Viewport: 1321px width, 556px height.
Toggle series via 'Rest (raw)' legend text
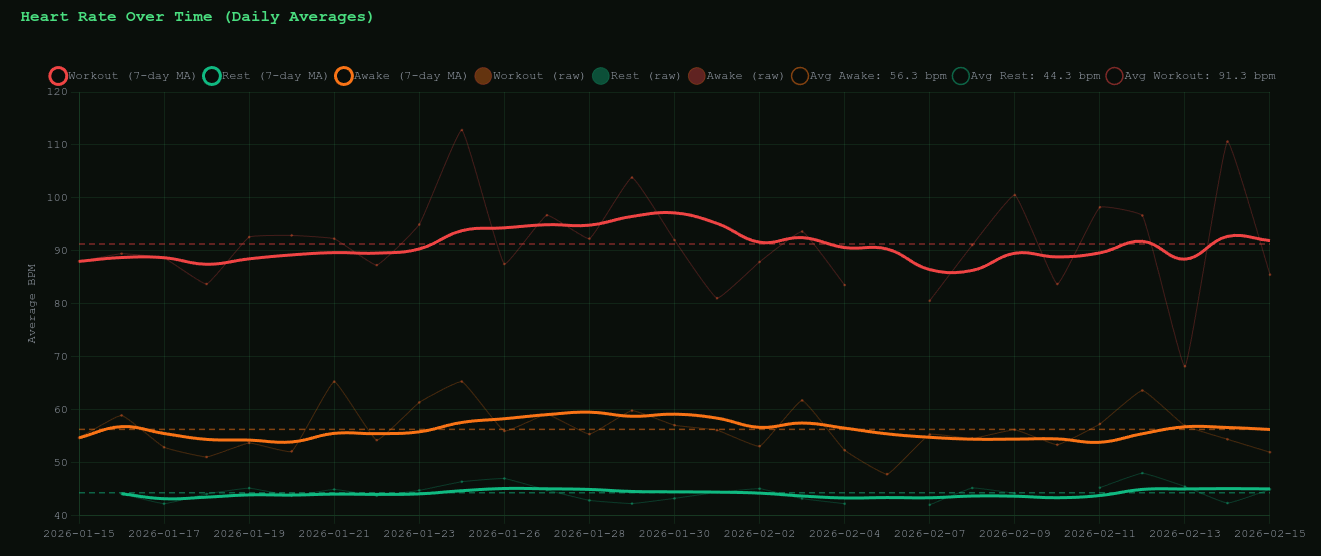(x=646, y=76)
